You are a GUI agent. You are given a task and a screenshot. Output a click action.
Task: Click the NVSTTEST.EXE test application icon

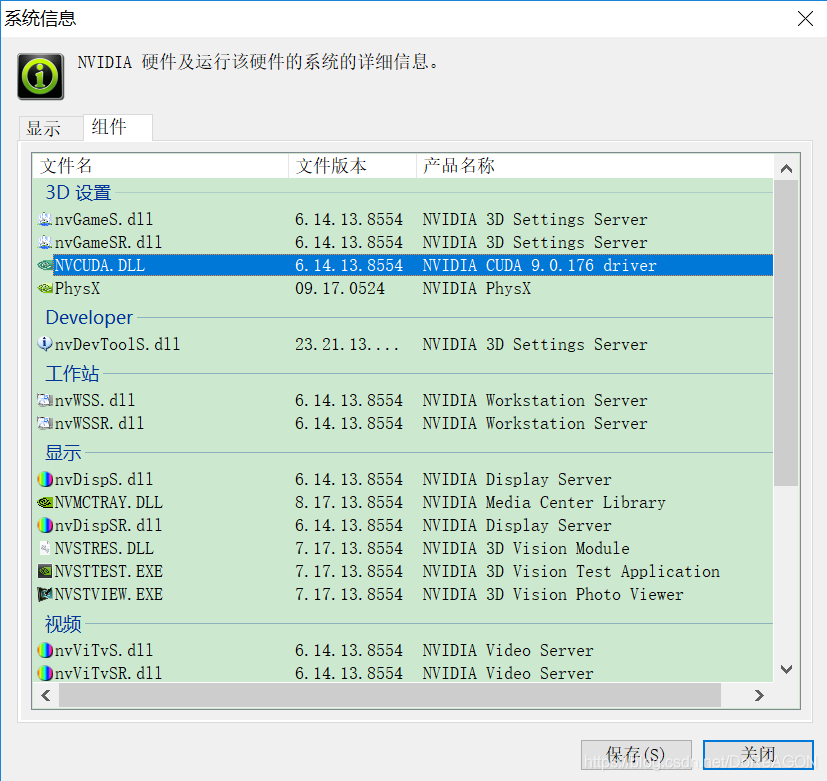(45, 571)
